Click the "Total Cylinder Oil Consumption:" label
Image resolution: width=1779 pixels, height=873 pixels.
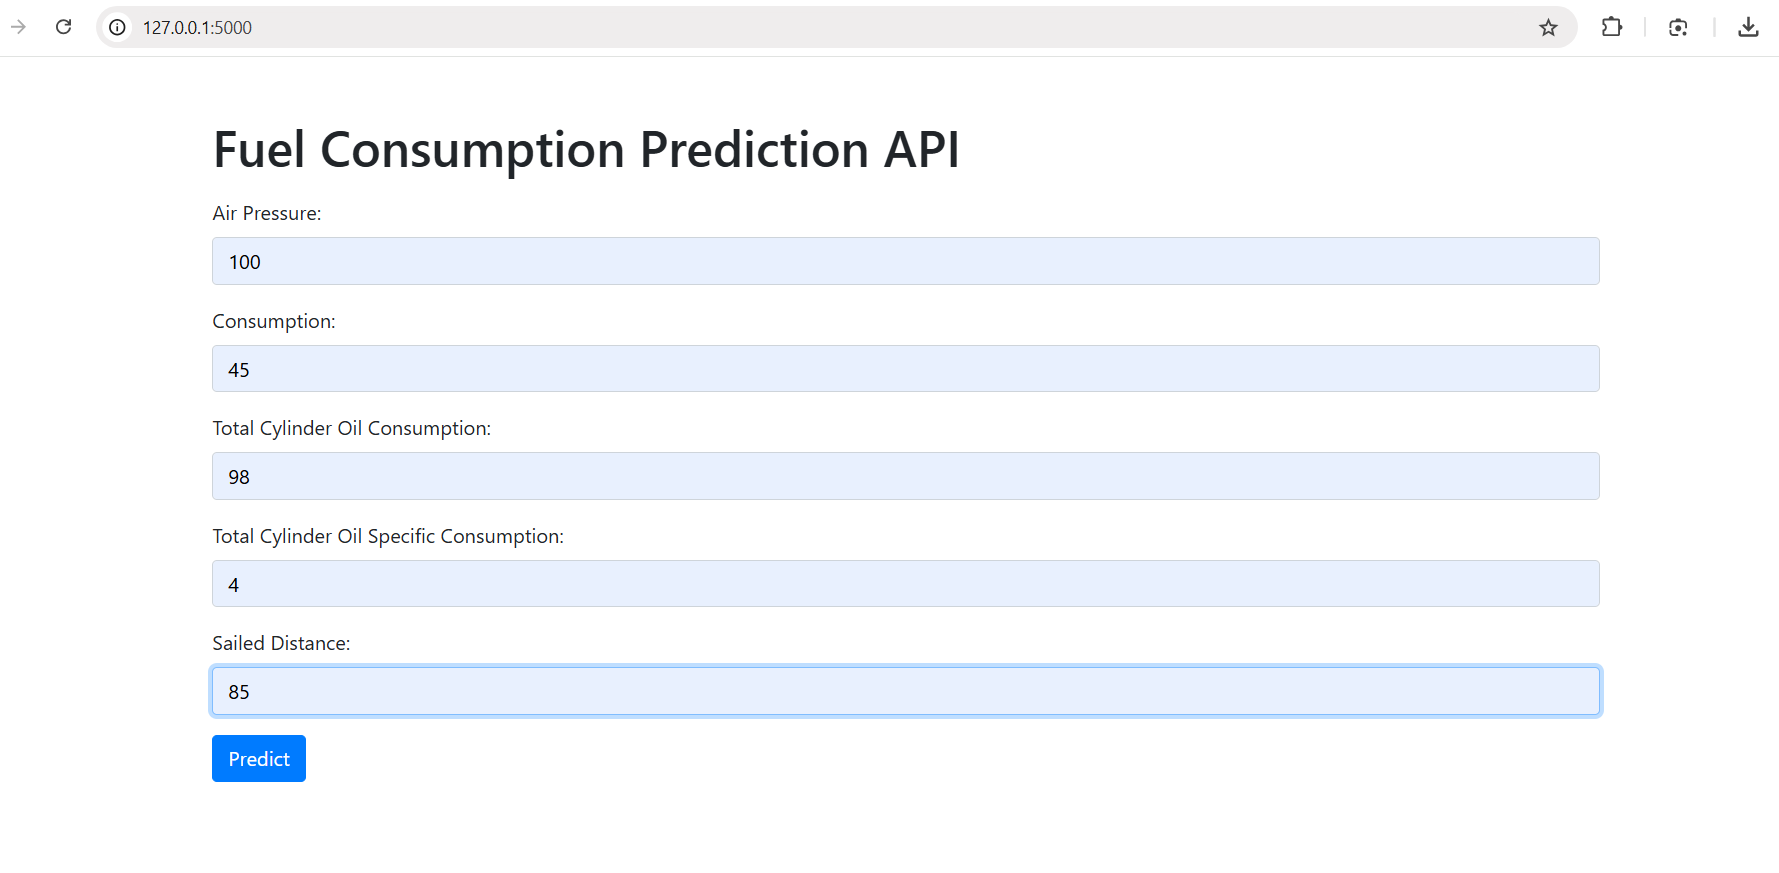[352, 428]
